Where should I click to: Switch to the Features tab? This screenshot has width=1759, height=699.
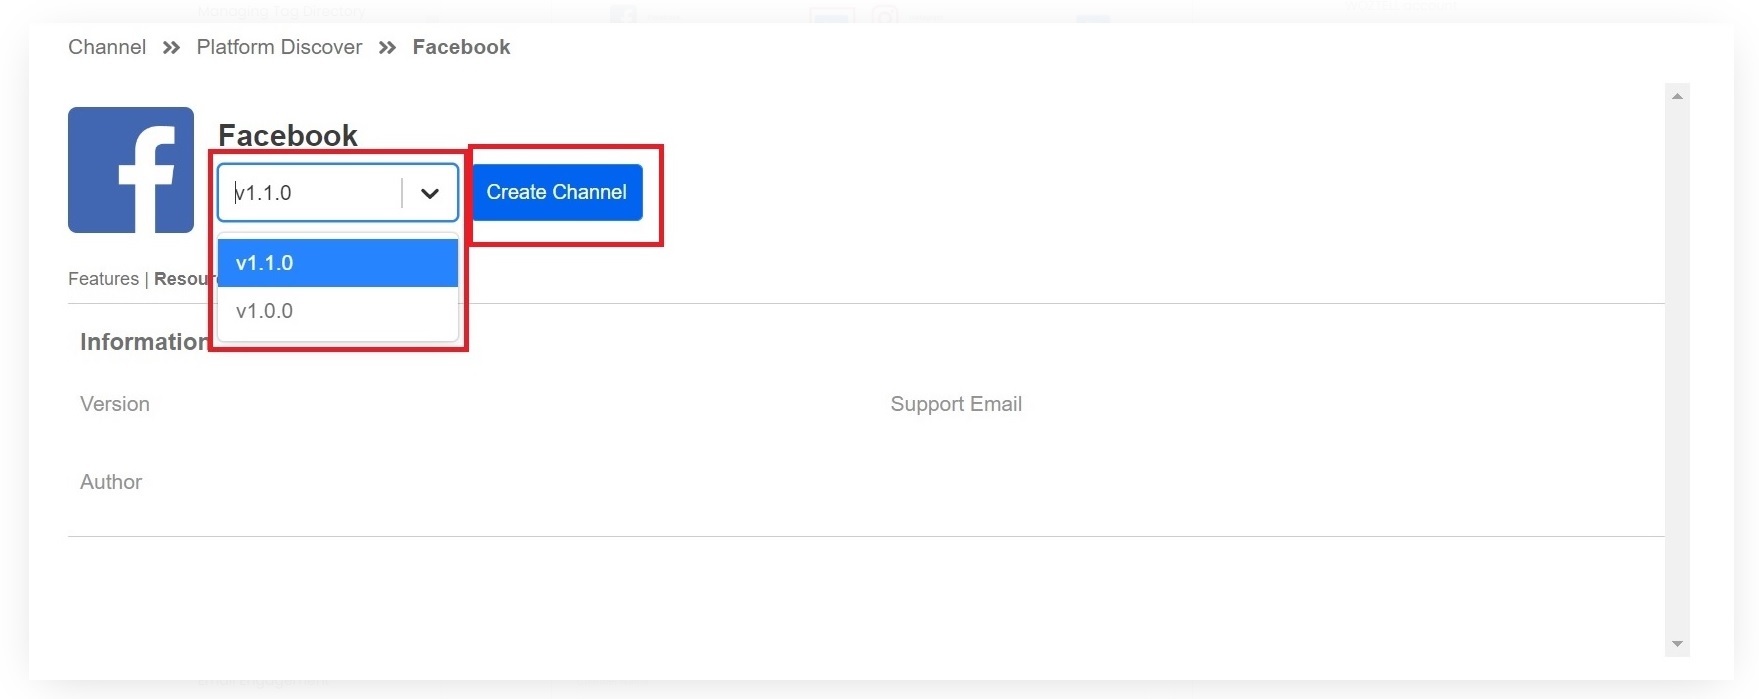pyautogui.click(x=103, y=279)
